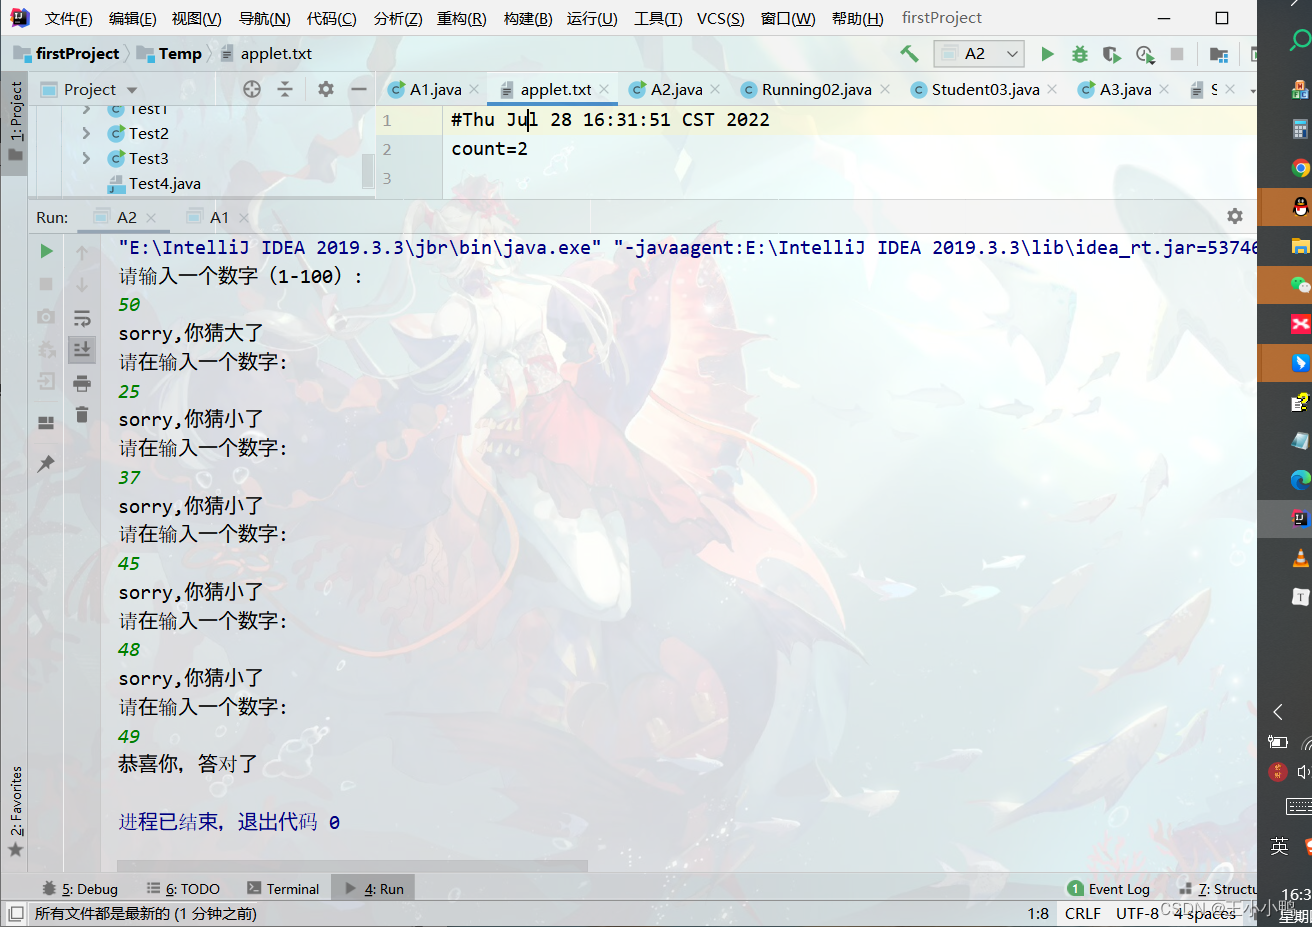This screenshot has width=1312, height=927.
Task: Open the 运行(U) menu
Action: tap(592, 18)
